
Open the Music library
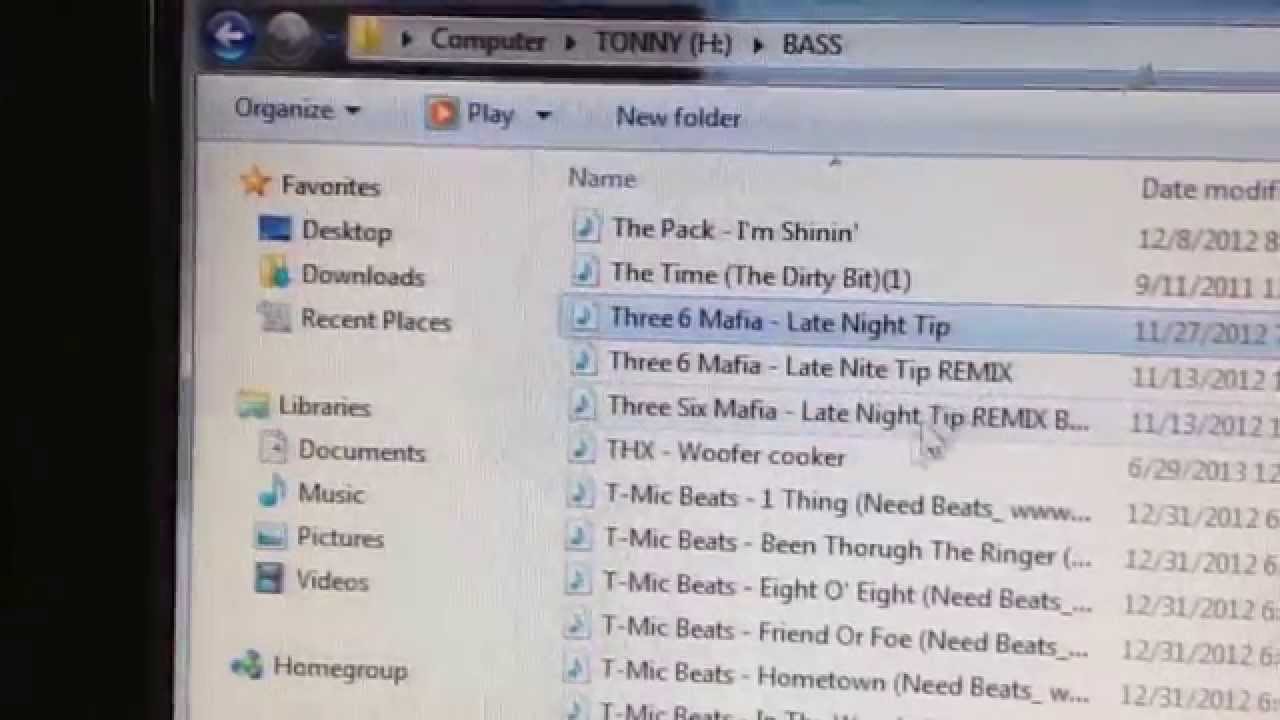click(x=331, y=494)
